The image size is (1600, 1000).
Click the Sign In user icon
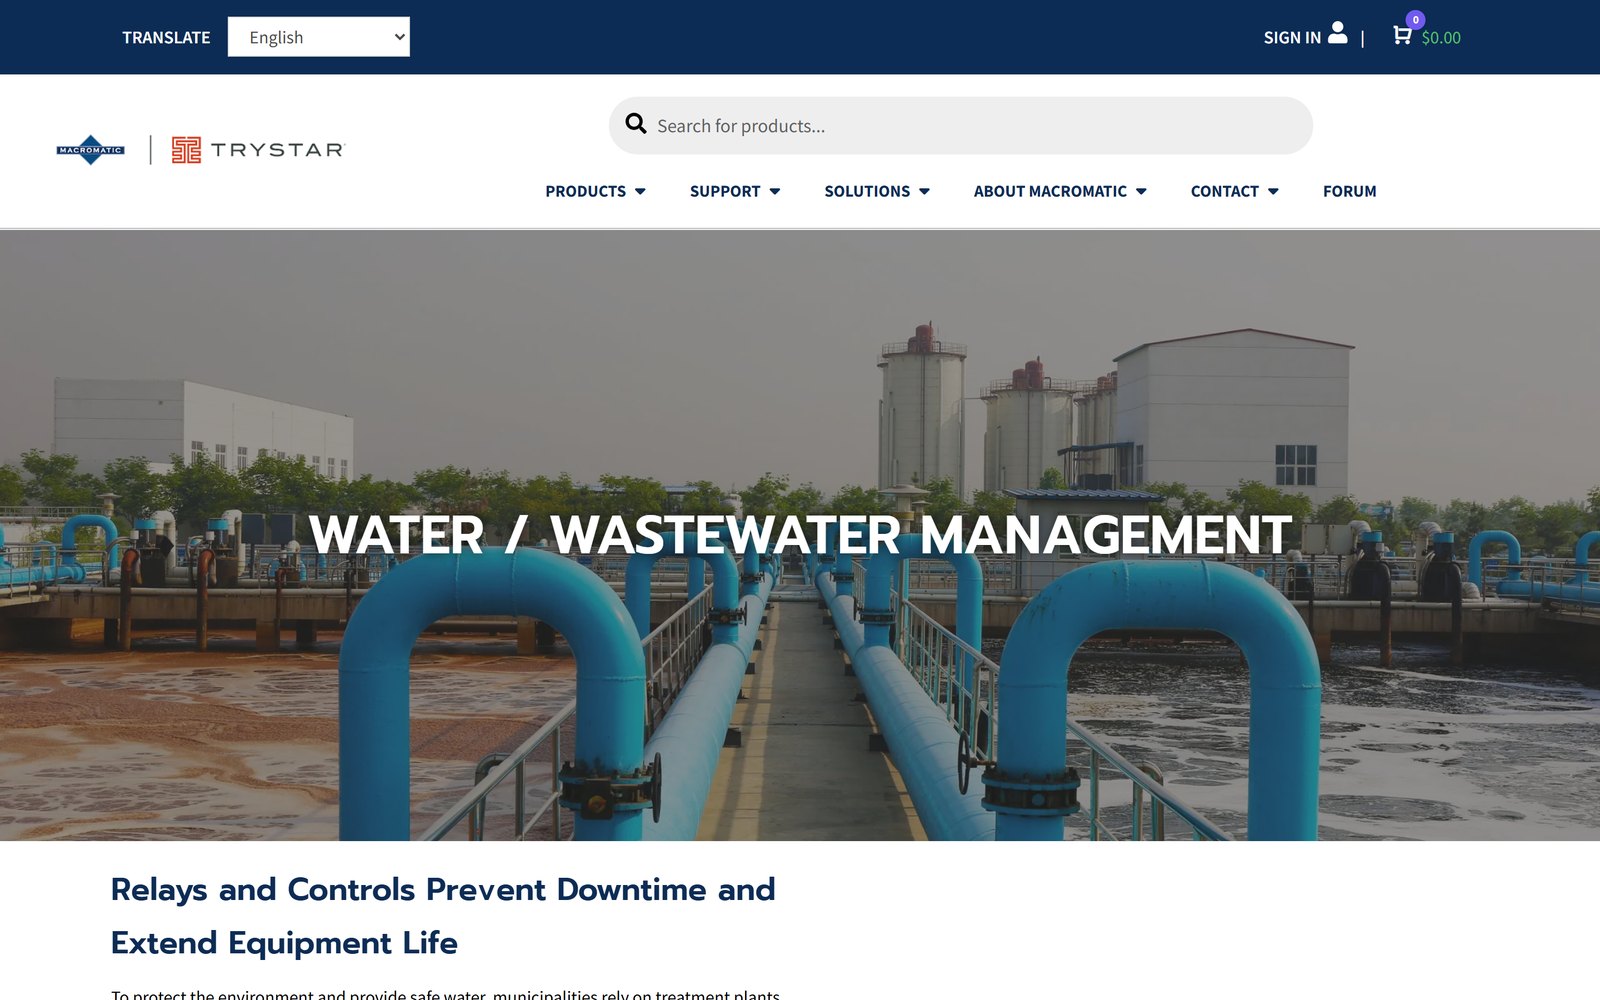point(1337,33)
